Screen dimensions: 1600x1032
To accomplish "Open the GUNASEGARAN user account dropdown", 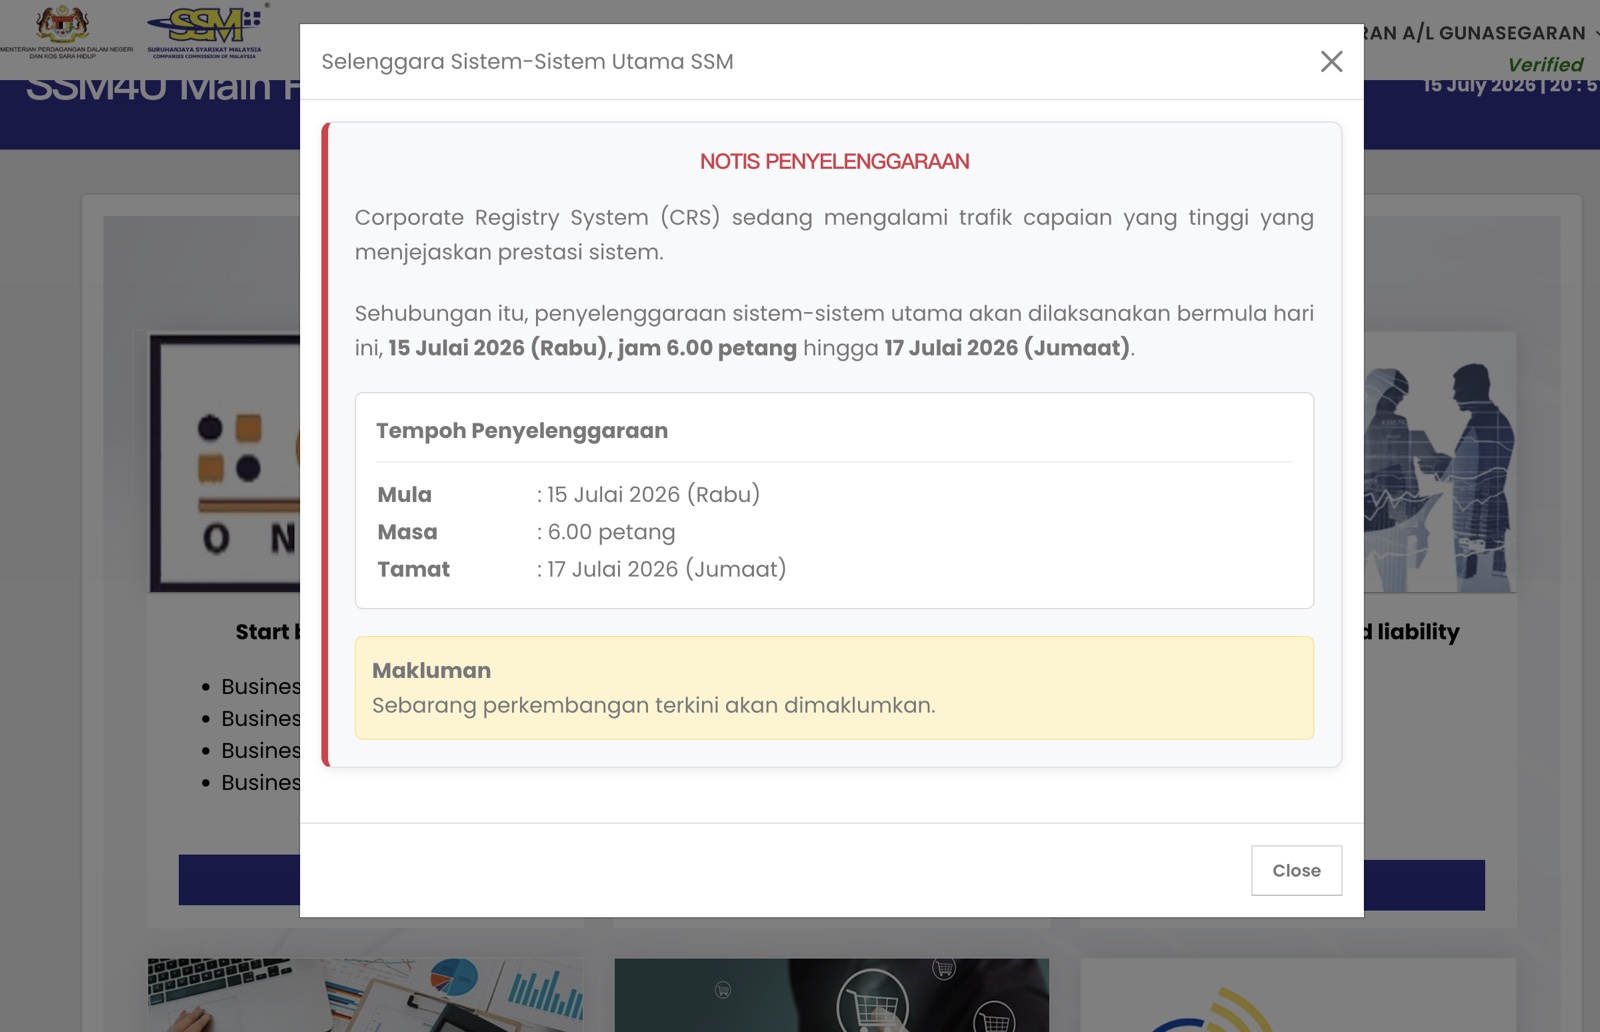I will [1481, 33].
